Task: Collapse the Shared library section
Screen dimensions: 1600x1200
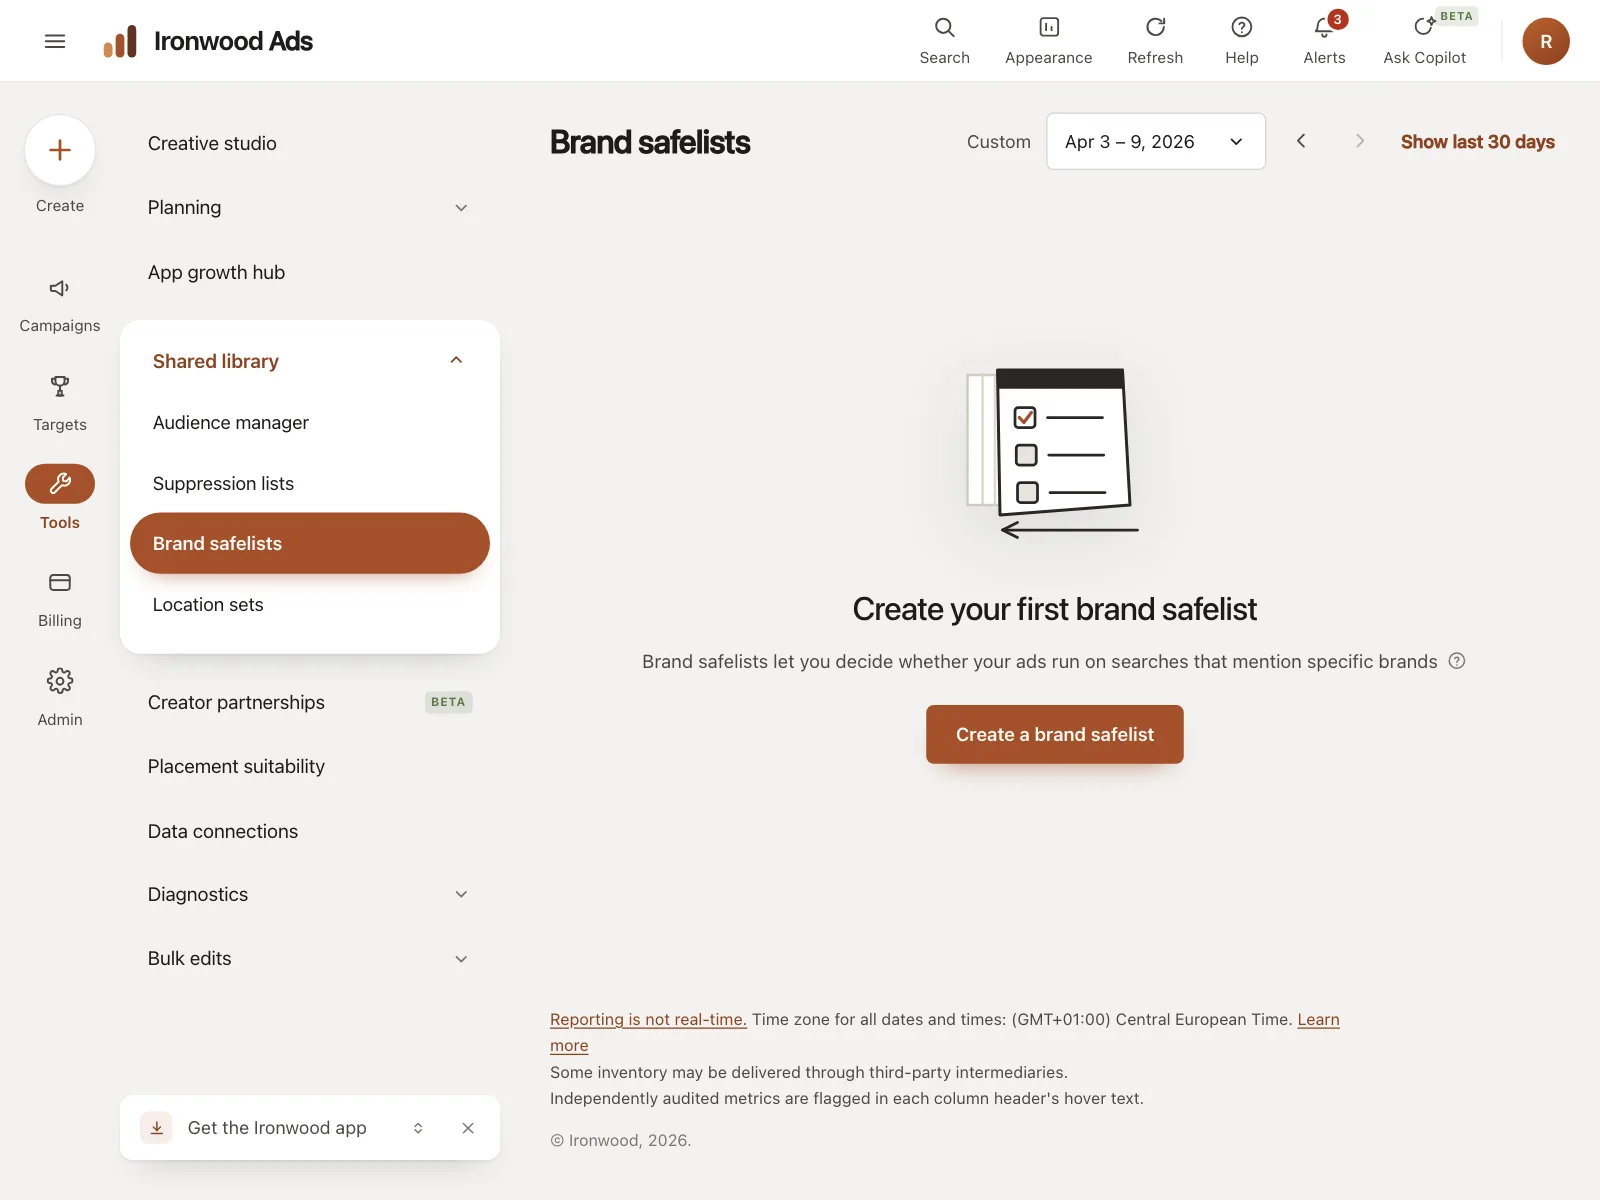Action: [x=309, y=361]
